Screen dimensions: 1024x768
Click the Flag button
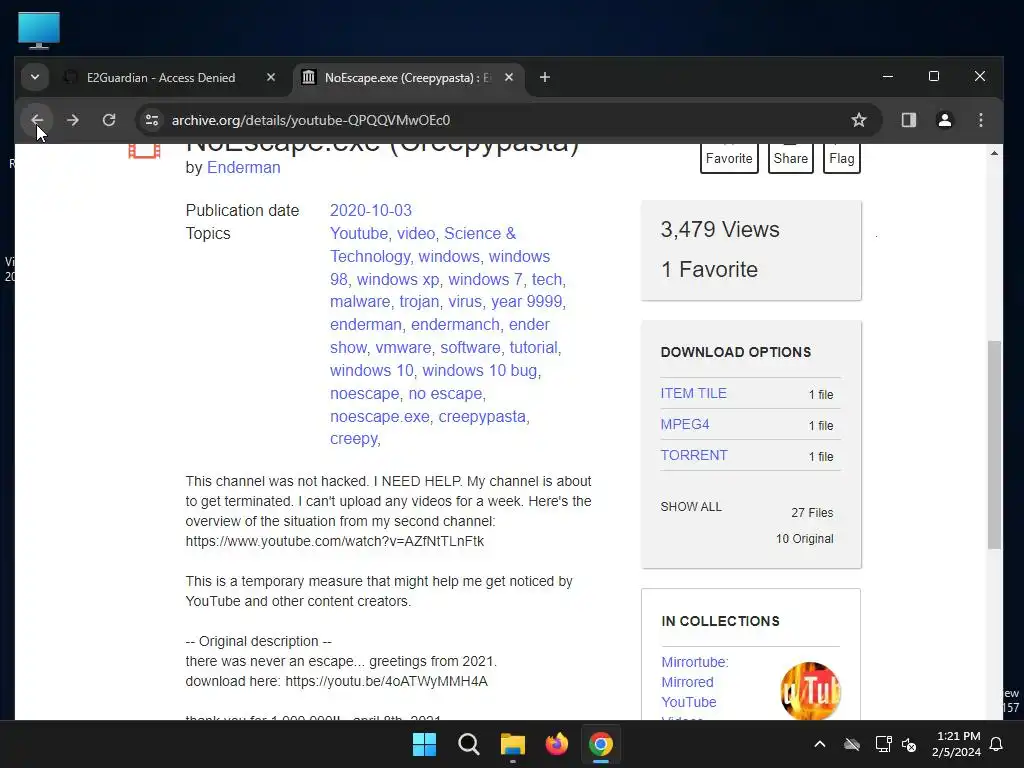pos(842,158)
